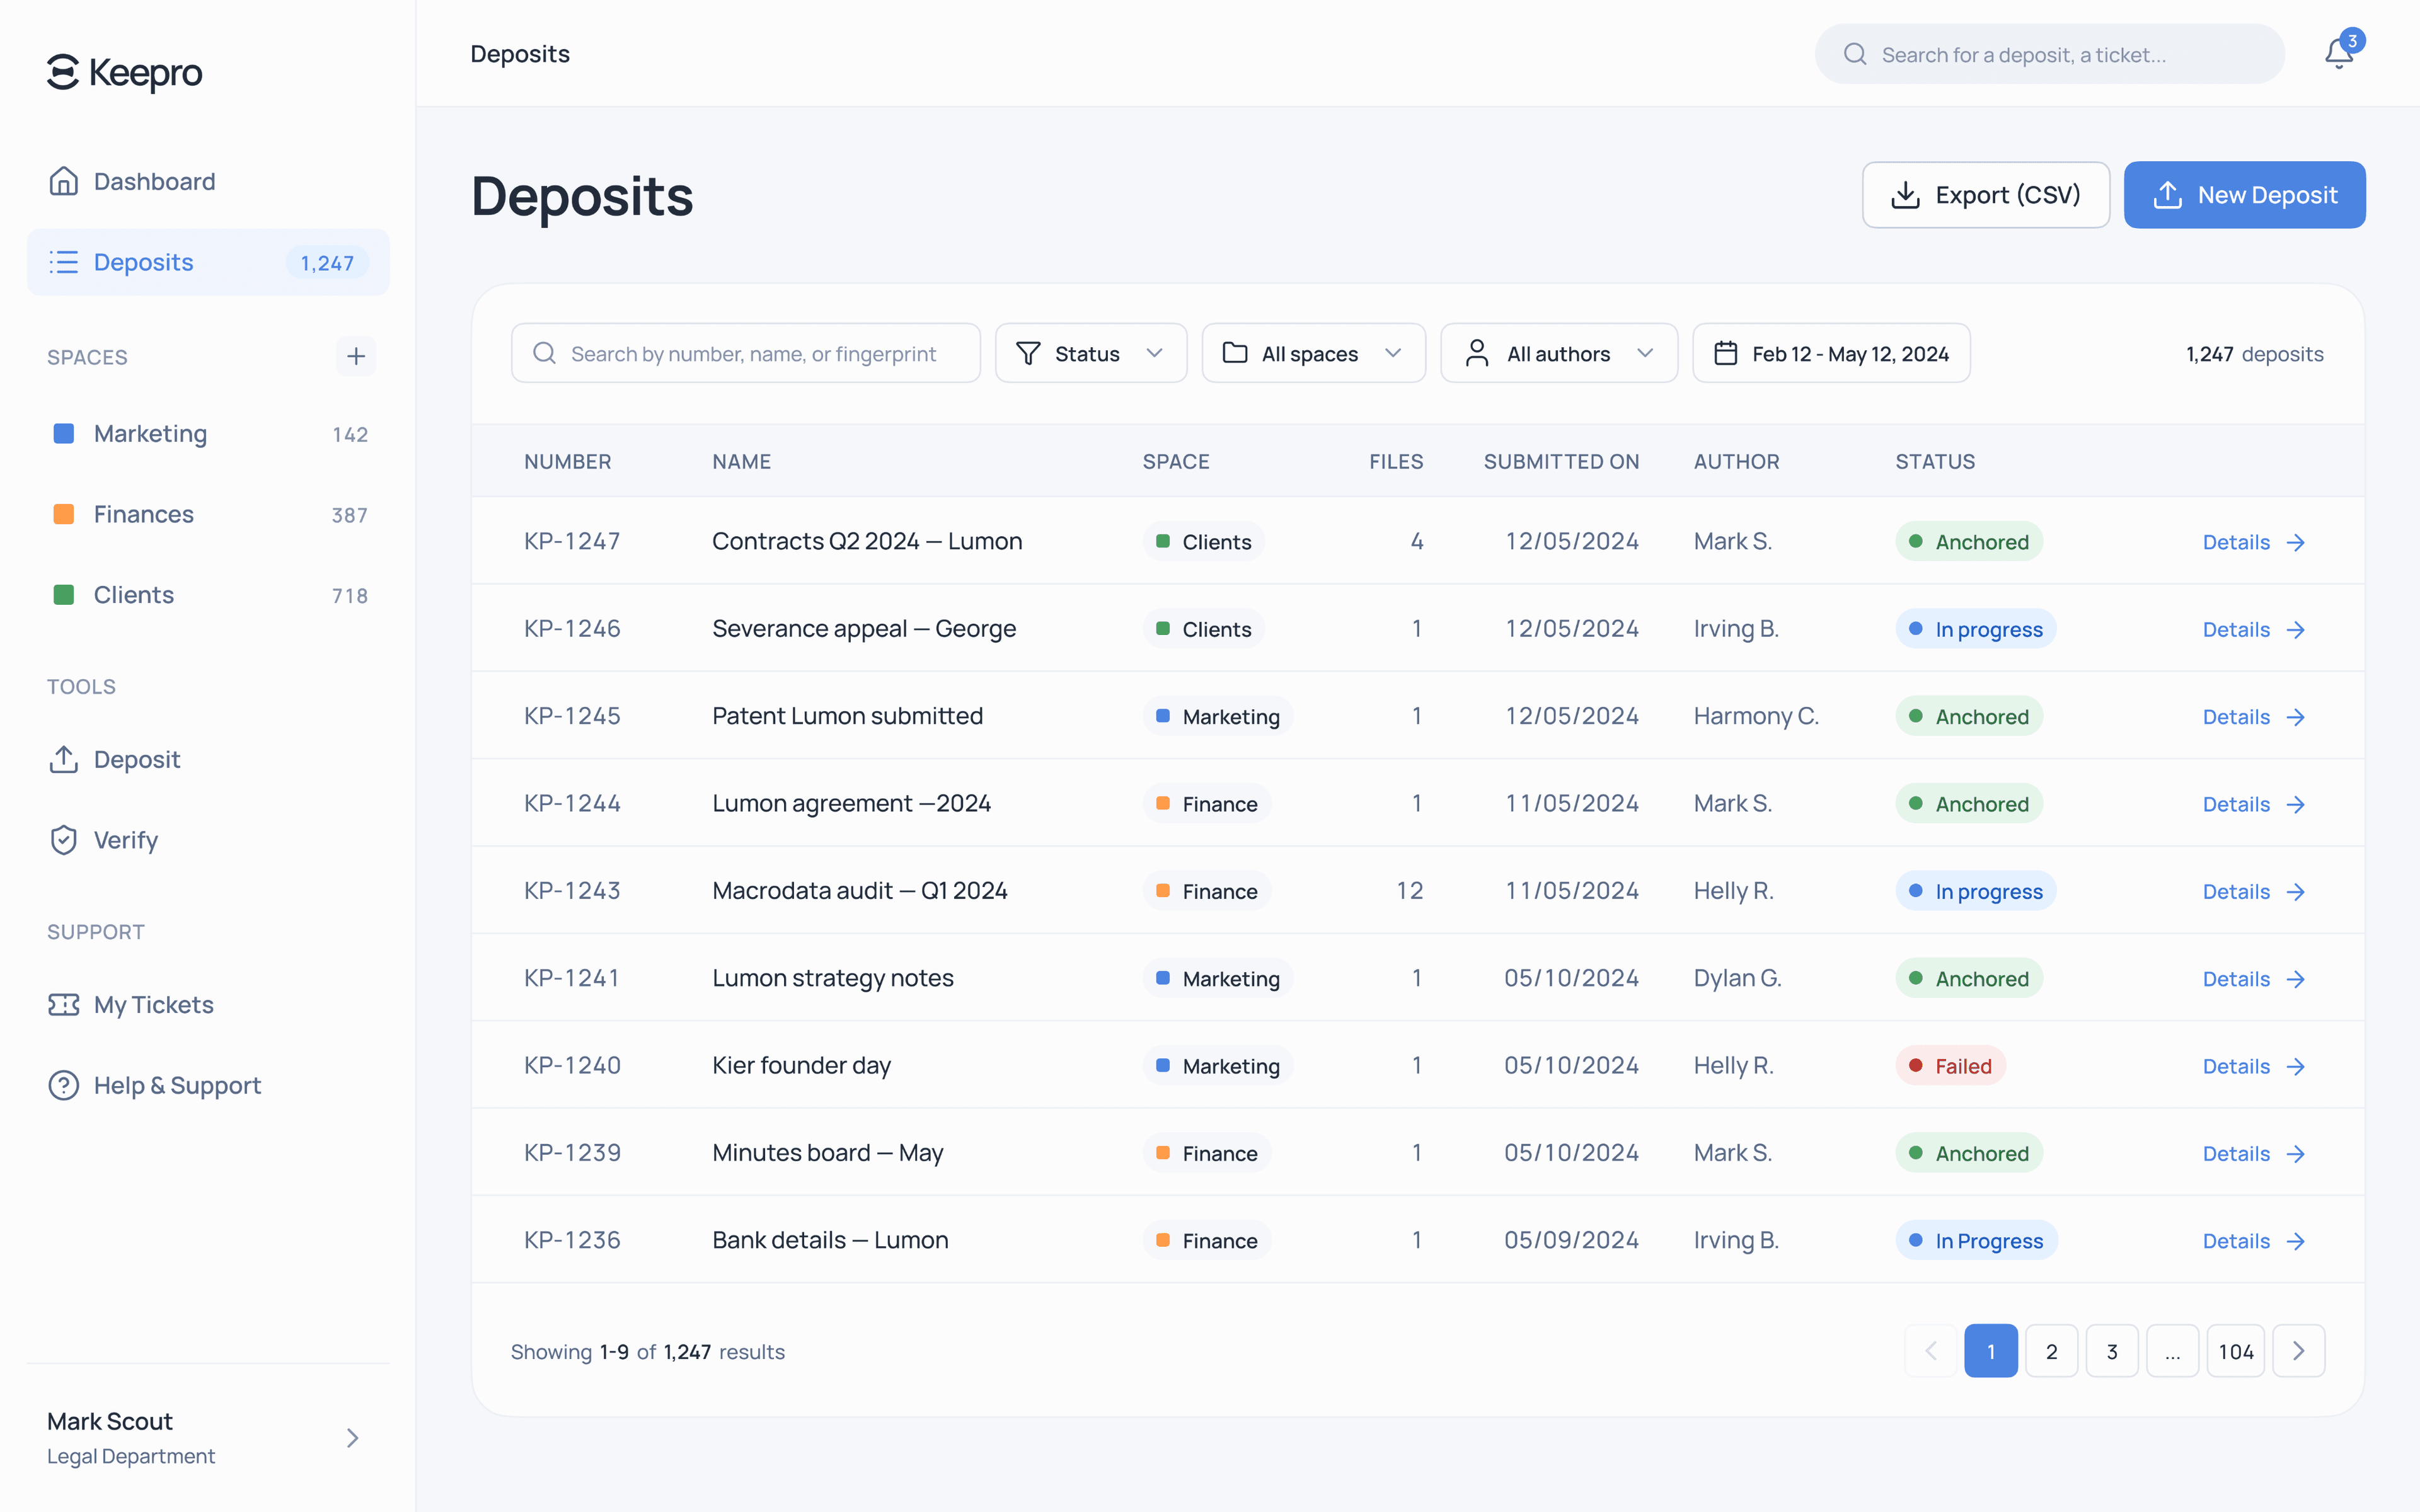
Task: Click current page 1 button
Action: 1990,1351
